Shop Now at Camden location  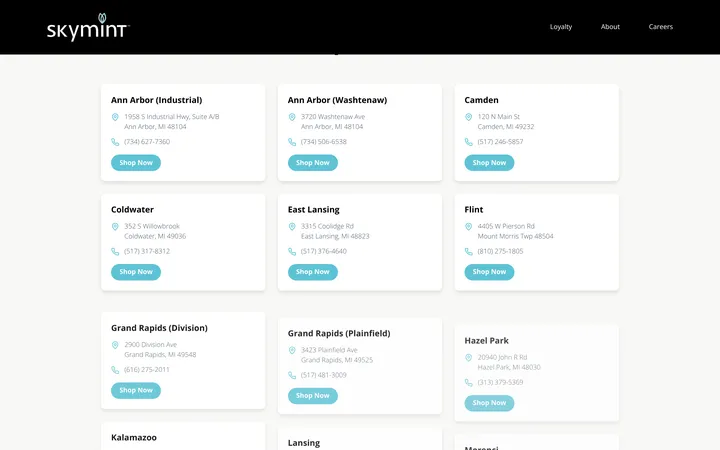pyautogui.click(x=489, y=163)
